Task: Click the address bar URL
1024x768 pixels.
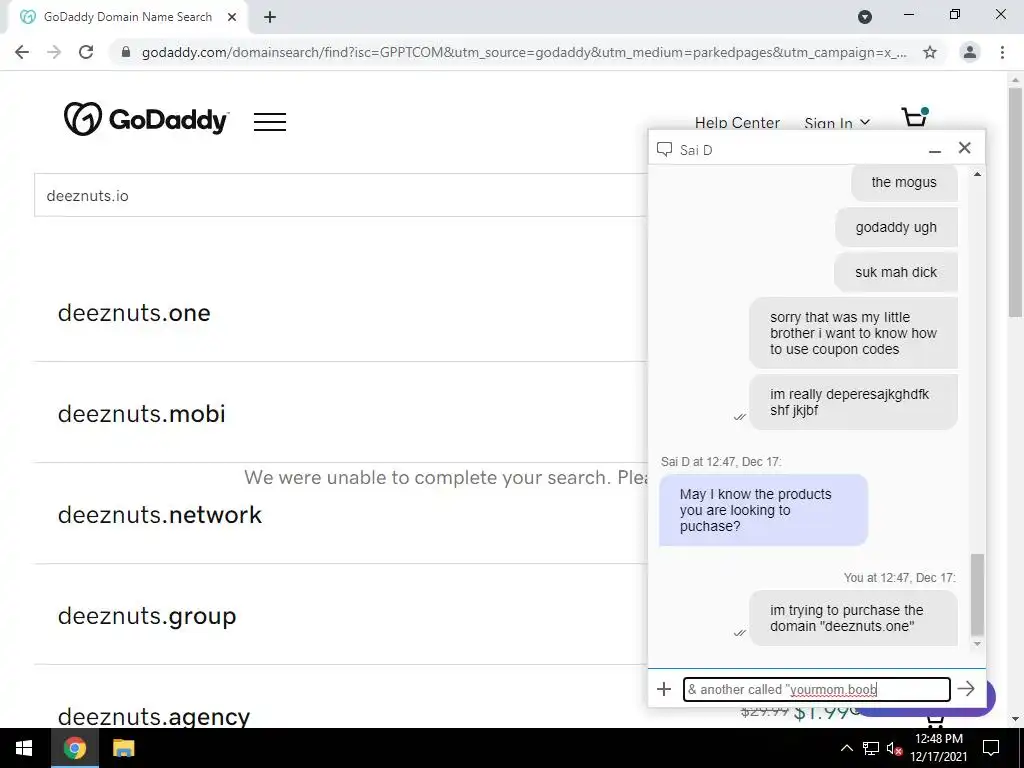Action: (x=524, y=52)
